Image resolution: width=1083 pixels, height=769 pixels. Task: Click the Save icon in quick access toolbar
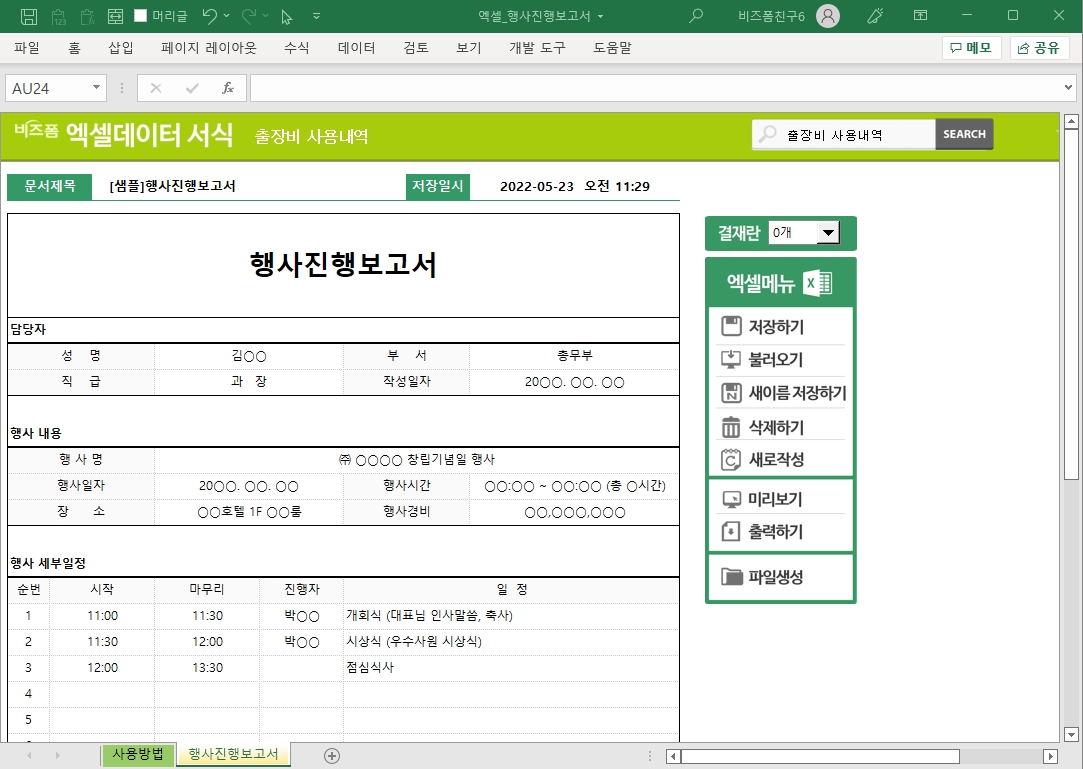(29, 16)
